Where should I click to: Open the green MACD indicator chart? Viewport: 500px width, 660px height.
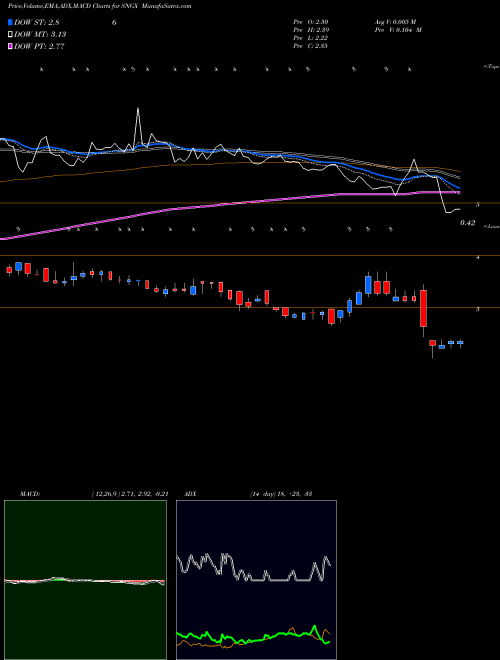tap(85, 580)
